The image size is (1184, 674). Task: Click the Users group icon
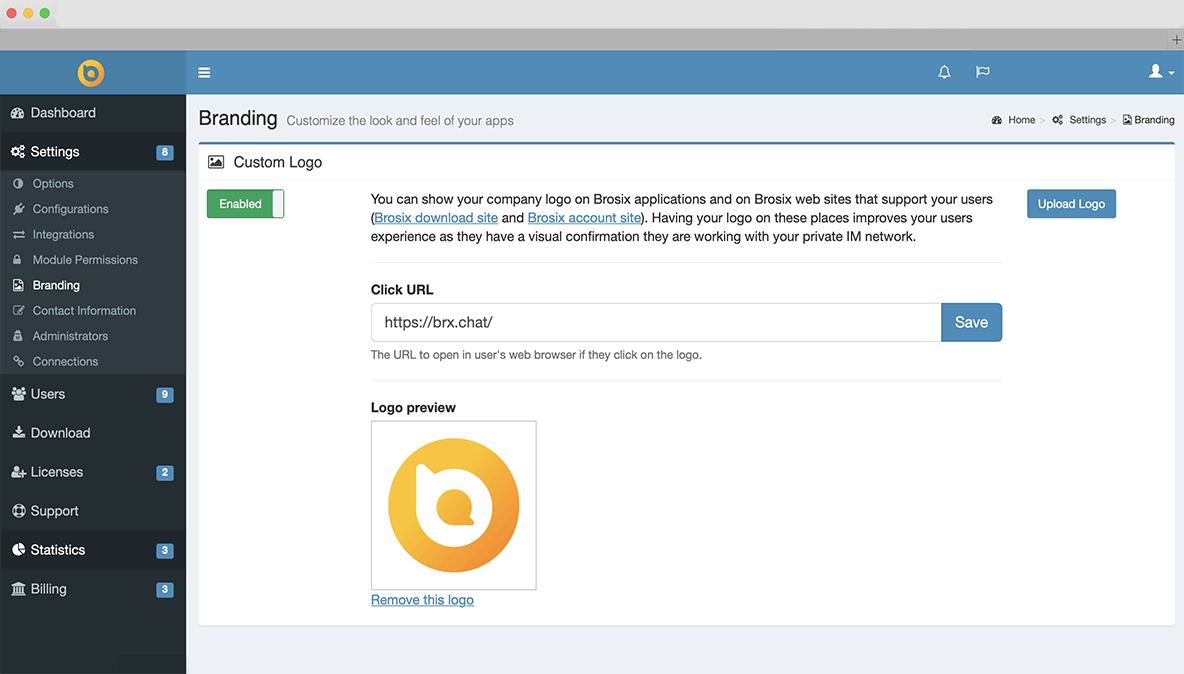(x=19, y=394)
